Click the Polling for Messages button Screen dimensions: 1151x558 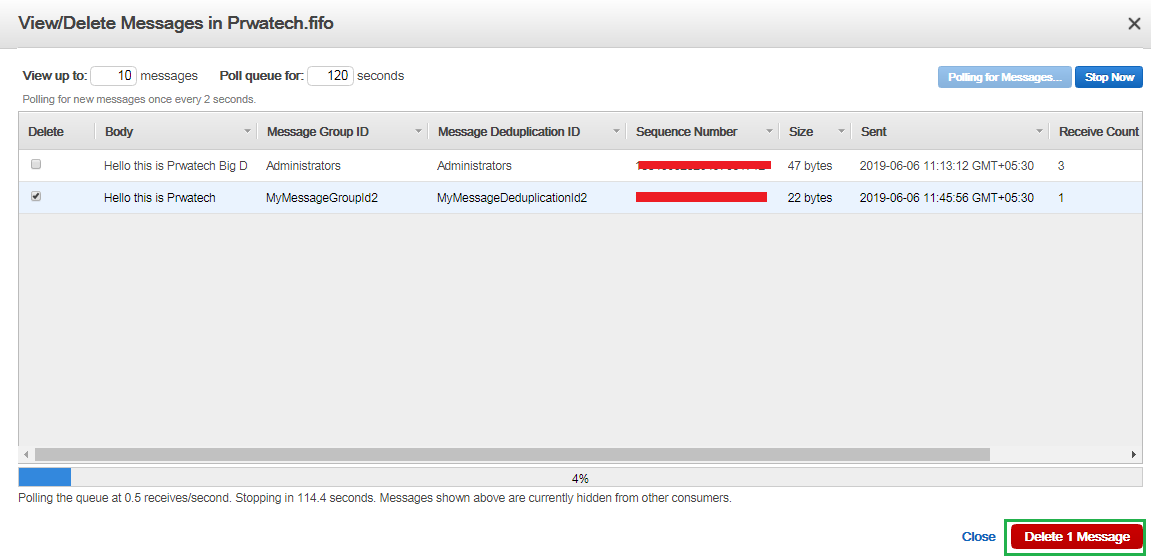[1005, 77]
